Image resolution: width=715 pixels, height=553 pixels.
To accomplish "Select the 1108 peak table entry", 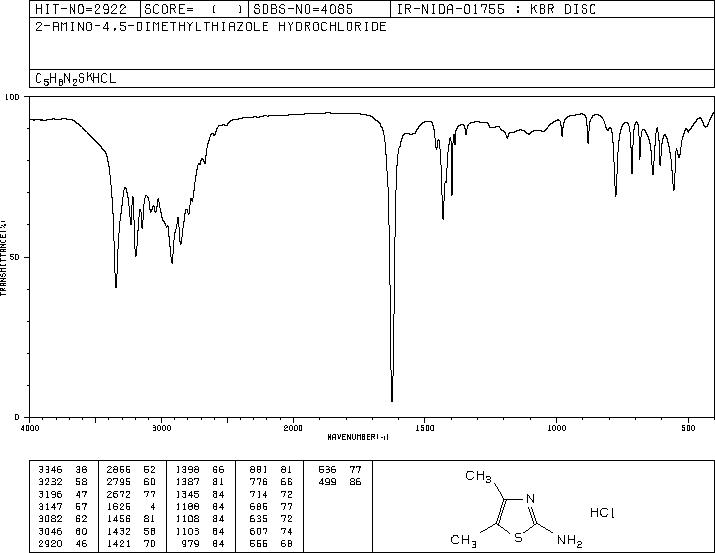I will click(x=200, y=519).
